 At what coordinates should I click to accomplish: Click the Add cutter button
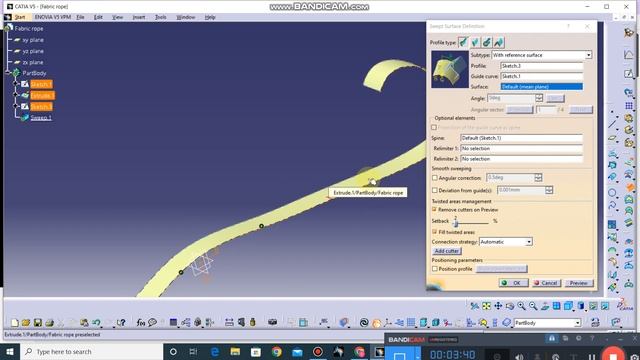coord(447,251)
